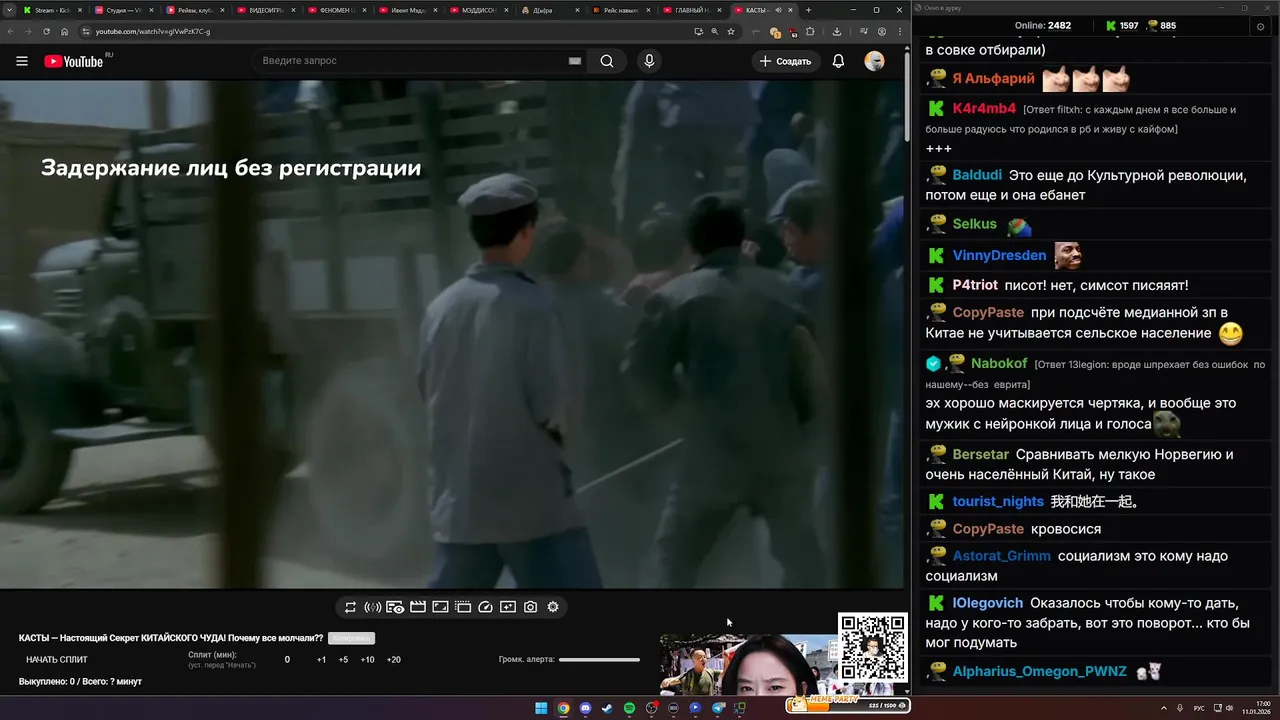Switch to the ГЛАВНЫЙ tab

(693, 10)
